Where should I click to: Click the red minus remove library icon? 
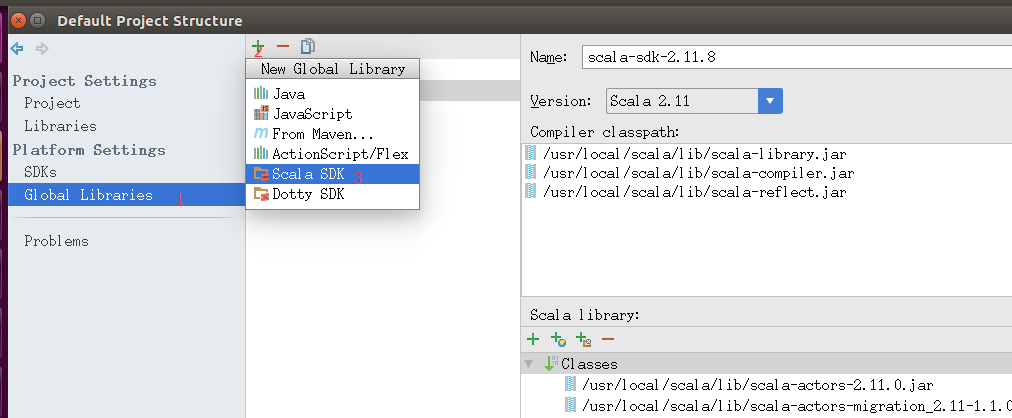[283, 46]
